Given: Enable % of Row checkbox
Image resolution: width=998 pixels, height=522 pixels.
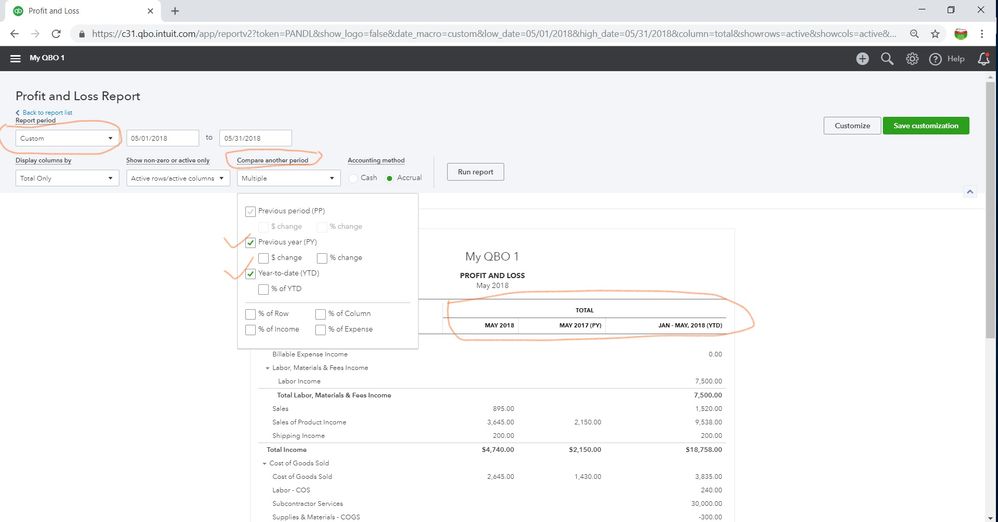Looking at the screenshot, I should tap(250, 314).
